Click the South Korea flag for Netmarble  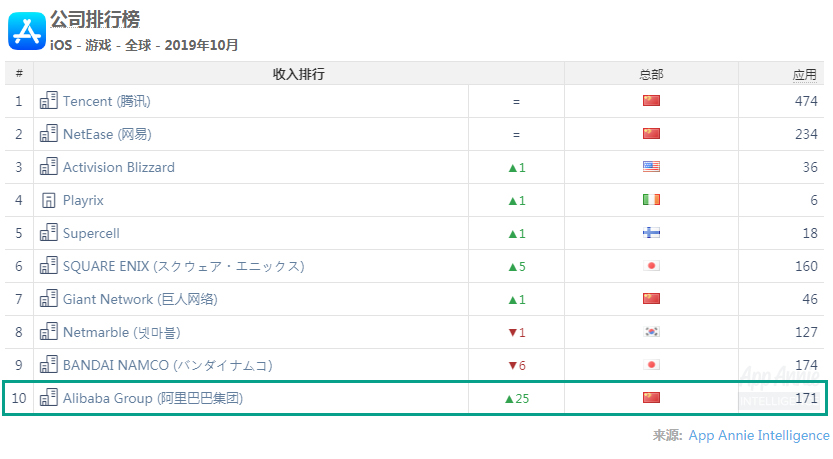pos(651,332)
